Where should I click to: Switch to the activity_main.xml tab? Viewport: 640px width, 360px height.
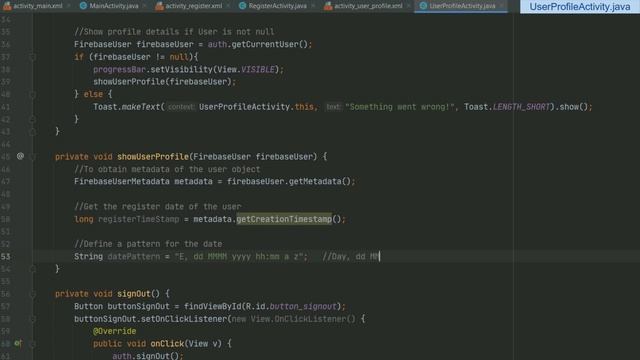(38, 6)
